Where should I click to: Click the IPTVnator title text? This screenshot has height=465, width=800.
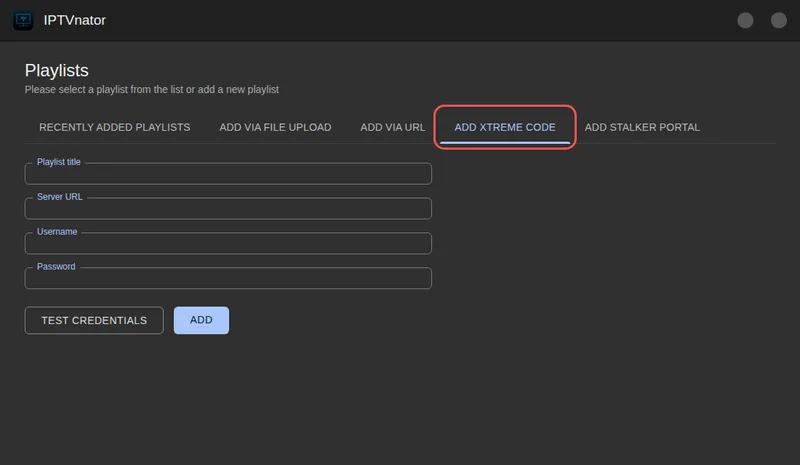pyautogui.click(x=74, y=20)
